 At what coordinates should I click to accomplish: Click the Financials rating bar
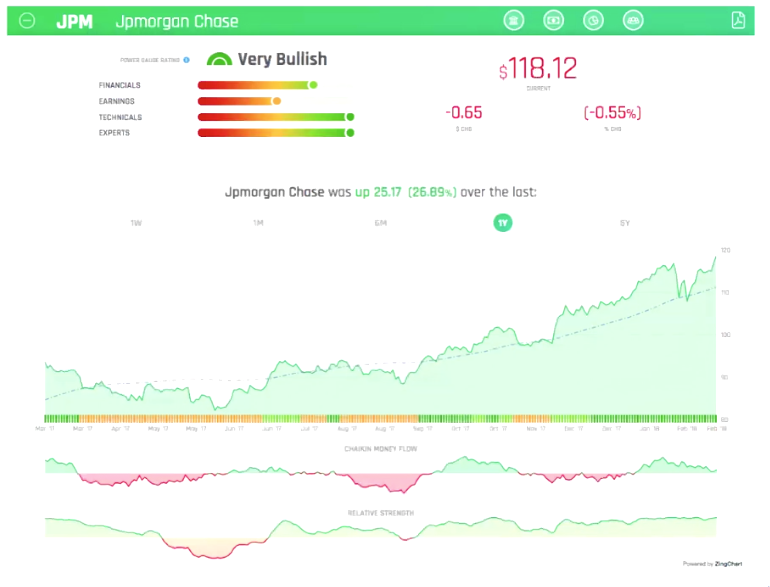coord(257,85)
